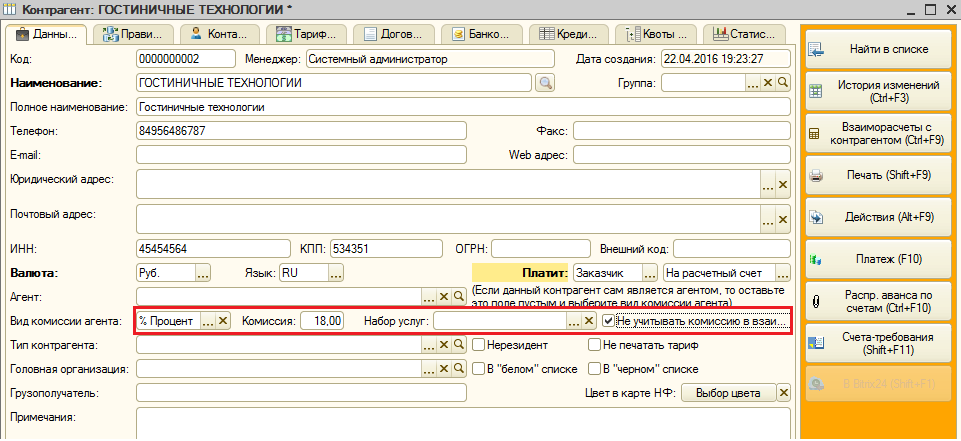Click into the Web адрес field

click(682, 154)
